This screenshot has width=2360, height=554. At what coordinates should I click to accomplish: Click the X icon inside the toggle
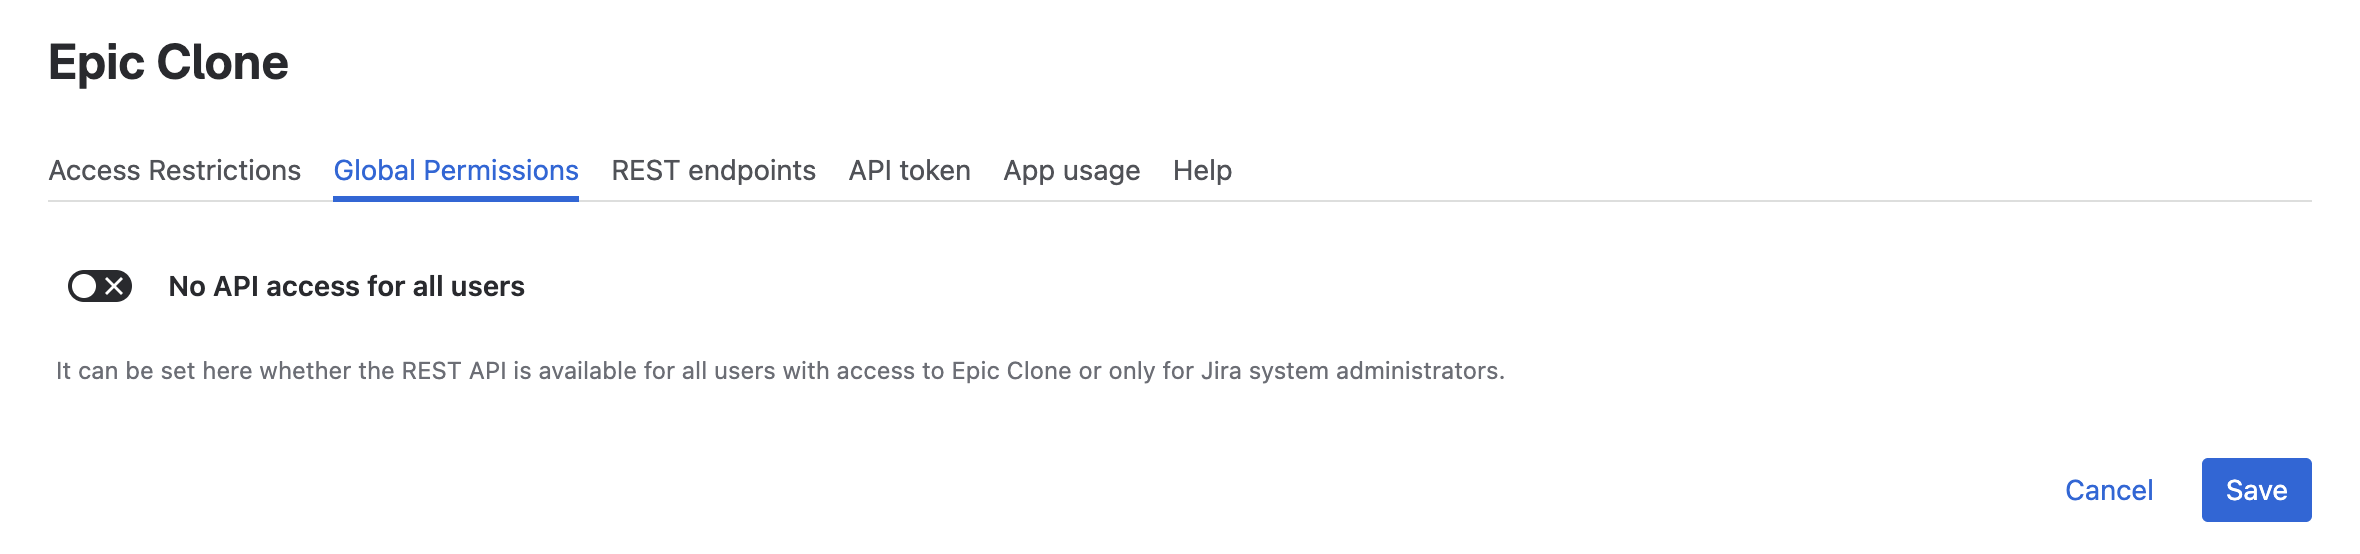[115, 286]
